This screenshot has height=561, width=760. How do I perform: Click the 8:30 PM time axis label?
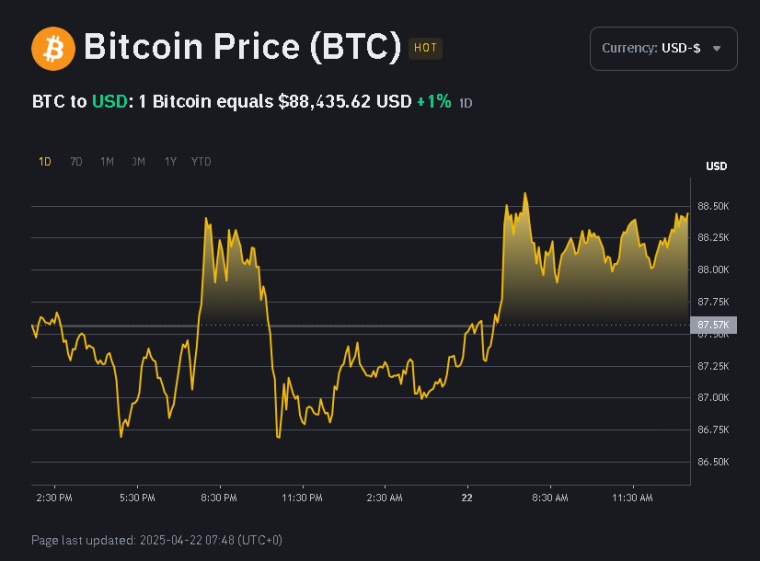[x=219, y=497]
